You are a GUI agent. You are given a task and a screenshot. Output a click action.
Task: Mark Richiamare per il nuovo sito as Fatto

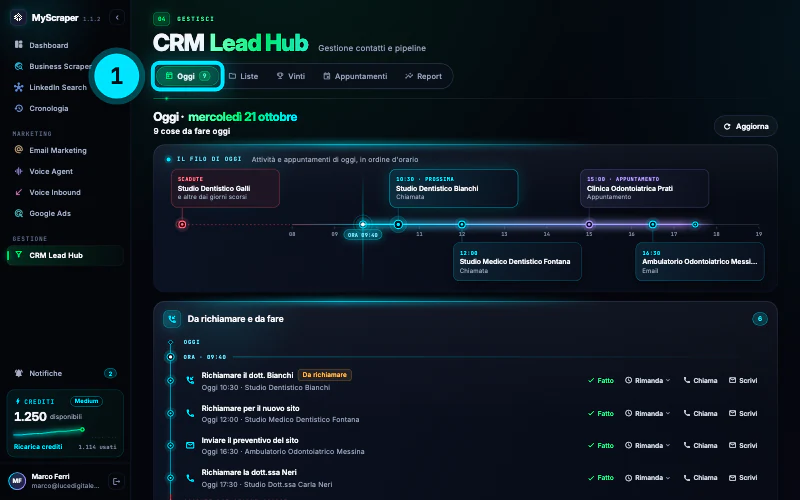tap(601, 413)
